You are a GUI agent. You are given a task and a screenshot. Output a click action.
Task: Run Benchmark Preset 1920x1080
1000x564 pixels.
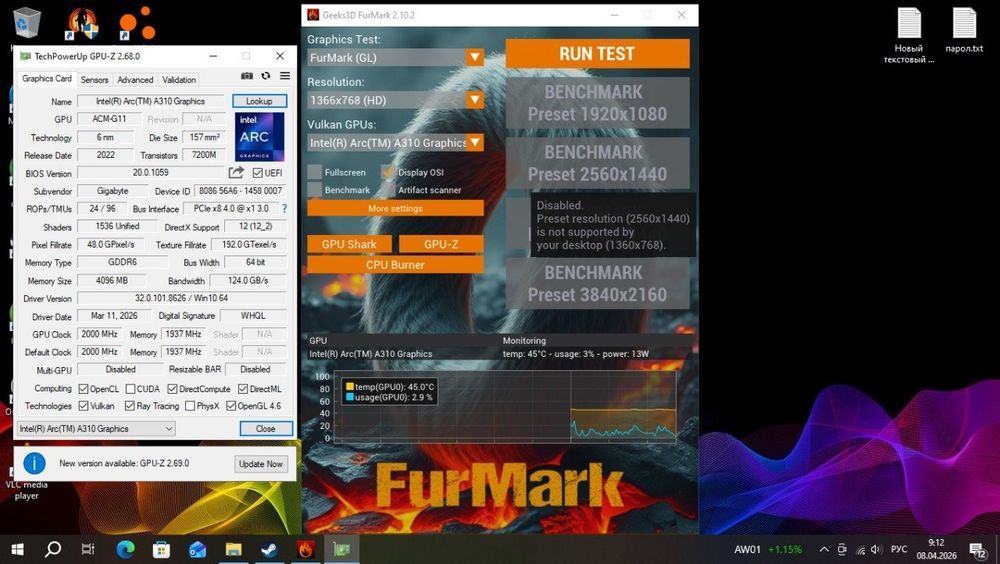[x=598, y=103]
